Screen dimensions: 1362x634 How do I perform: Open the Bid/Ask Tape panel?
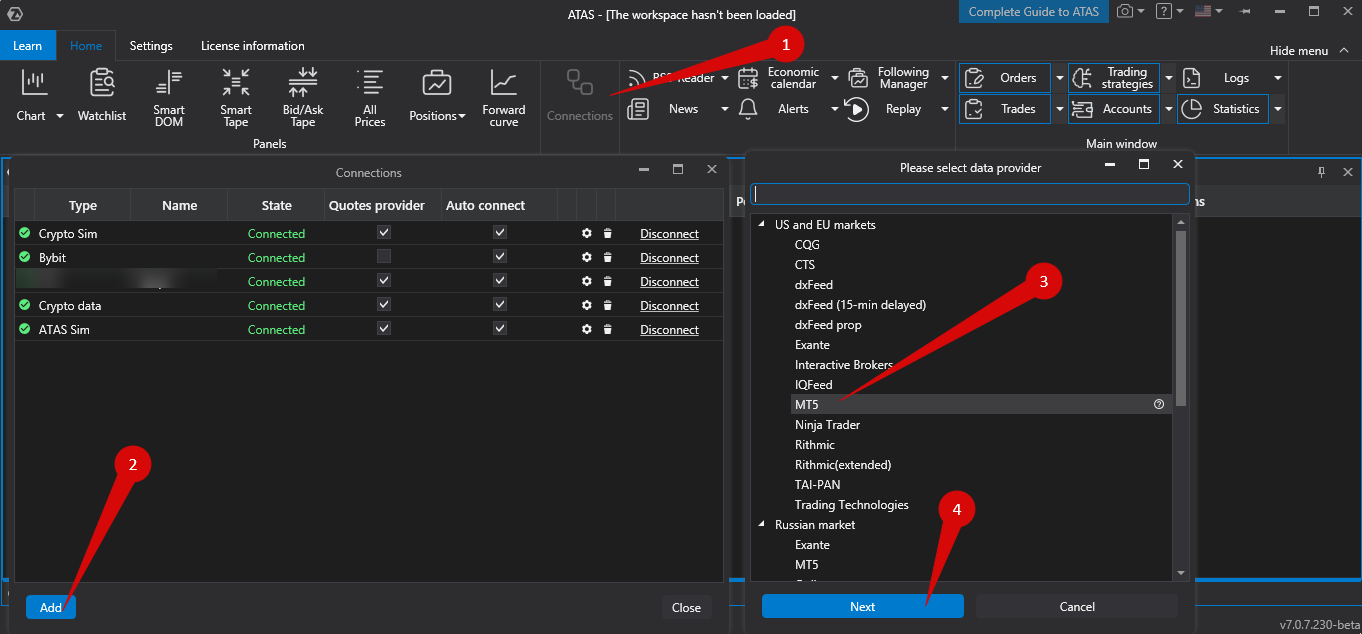[303, 96]
